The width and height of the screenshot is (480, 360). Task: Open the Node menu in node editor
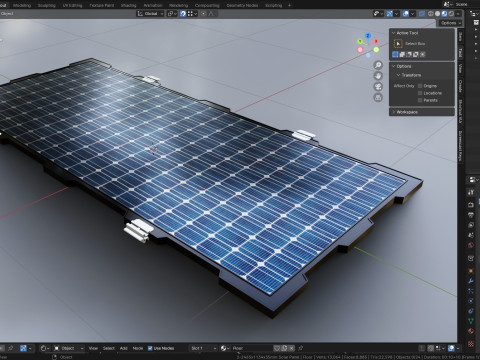click(x=138, y=348)
